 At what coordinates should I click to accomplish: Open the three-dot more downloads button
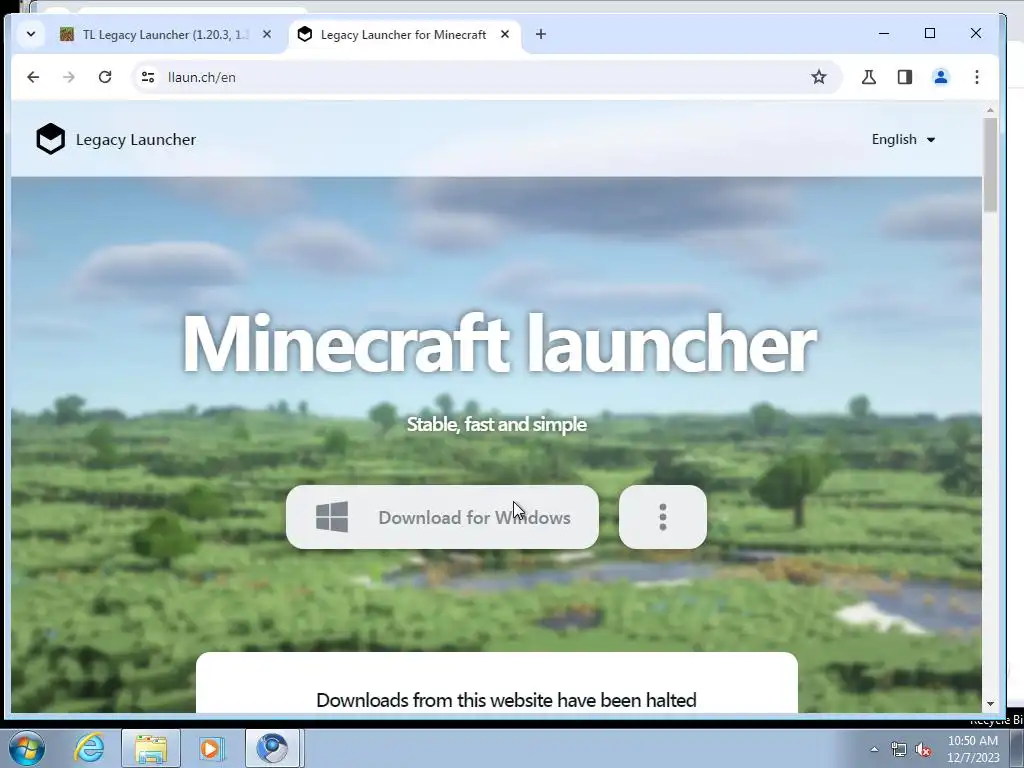[x=662, y=517]
